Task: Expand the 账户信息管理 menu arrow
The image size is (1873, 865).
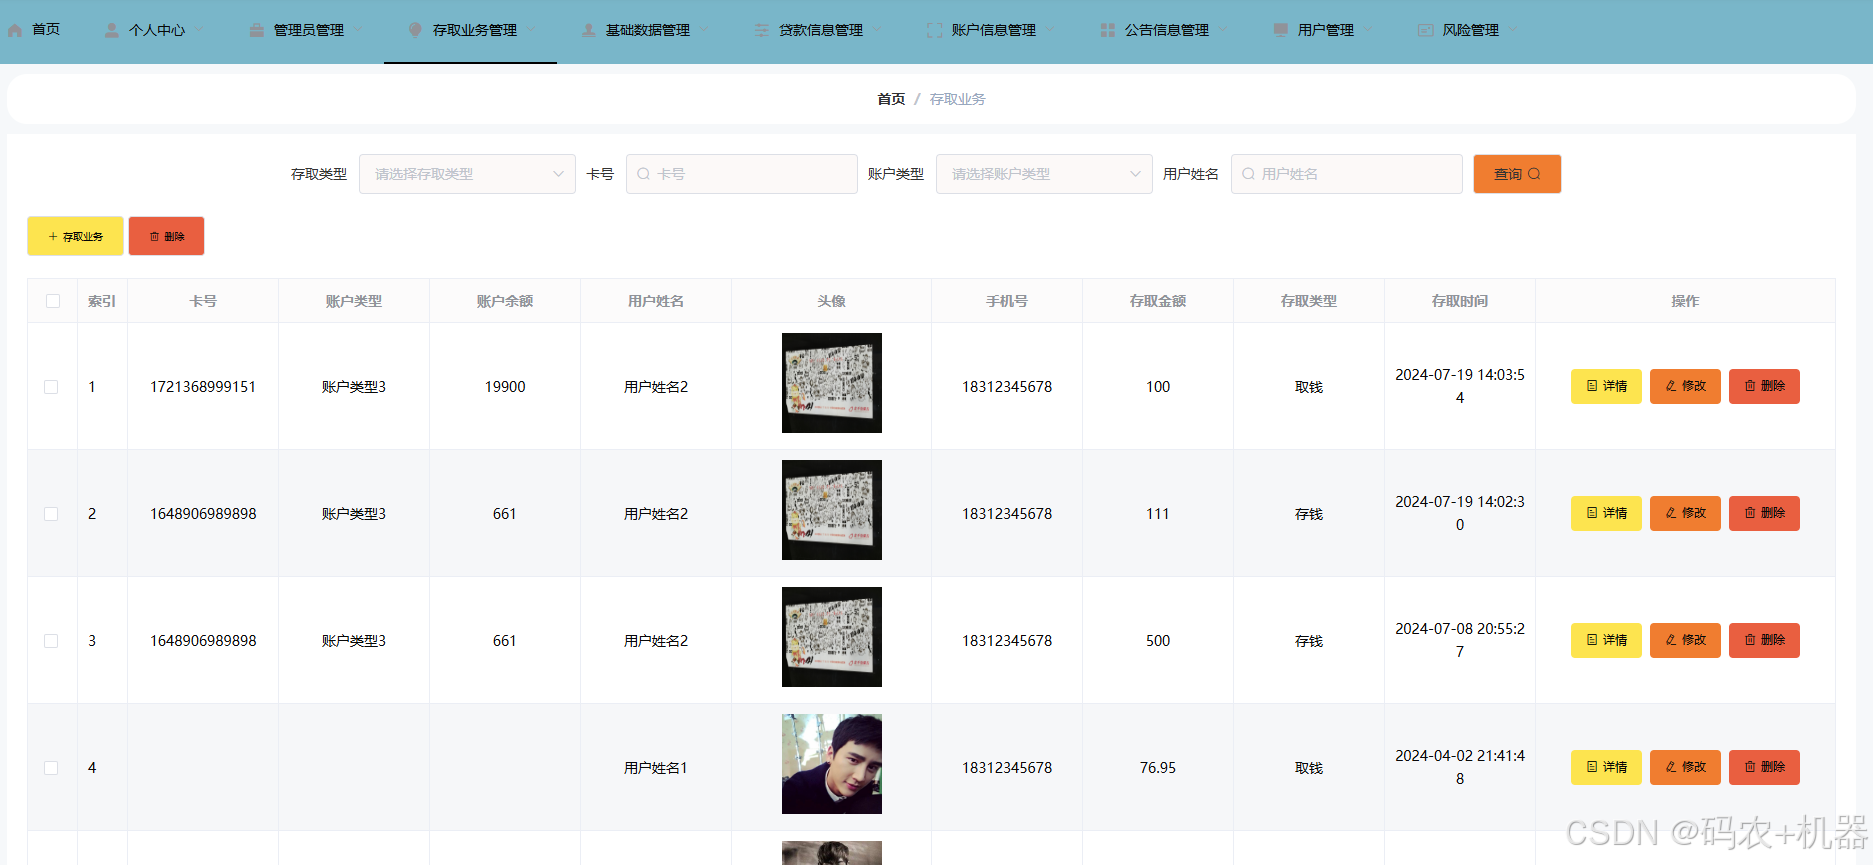Action: pyautogui.click(x=1050, y=30)
